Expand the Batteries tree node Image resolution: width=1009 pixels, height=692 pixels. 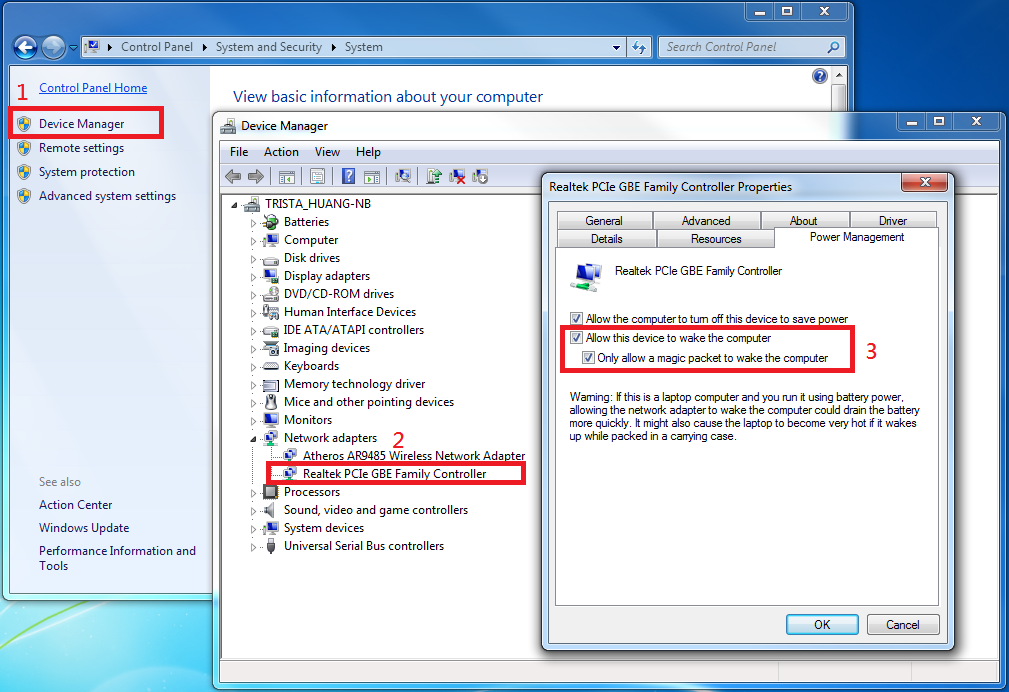click(x=253, y=223)
